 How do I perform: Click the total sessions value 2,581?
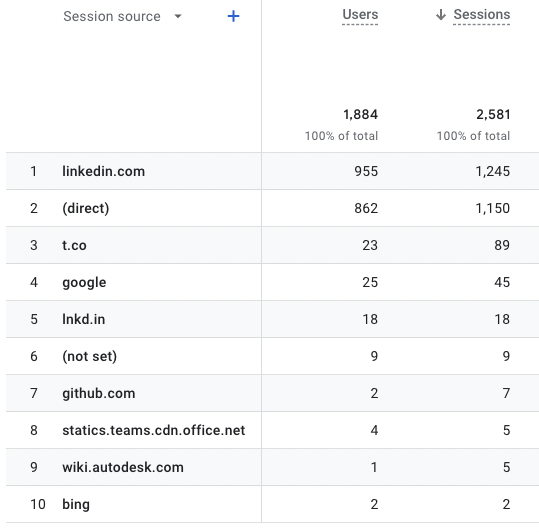493,114
